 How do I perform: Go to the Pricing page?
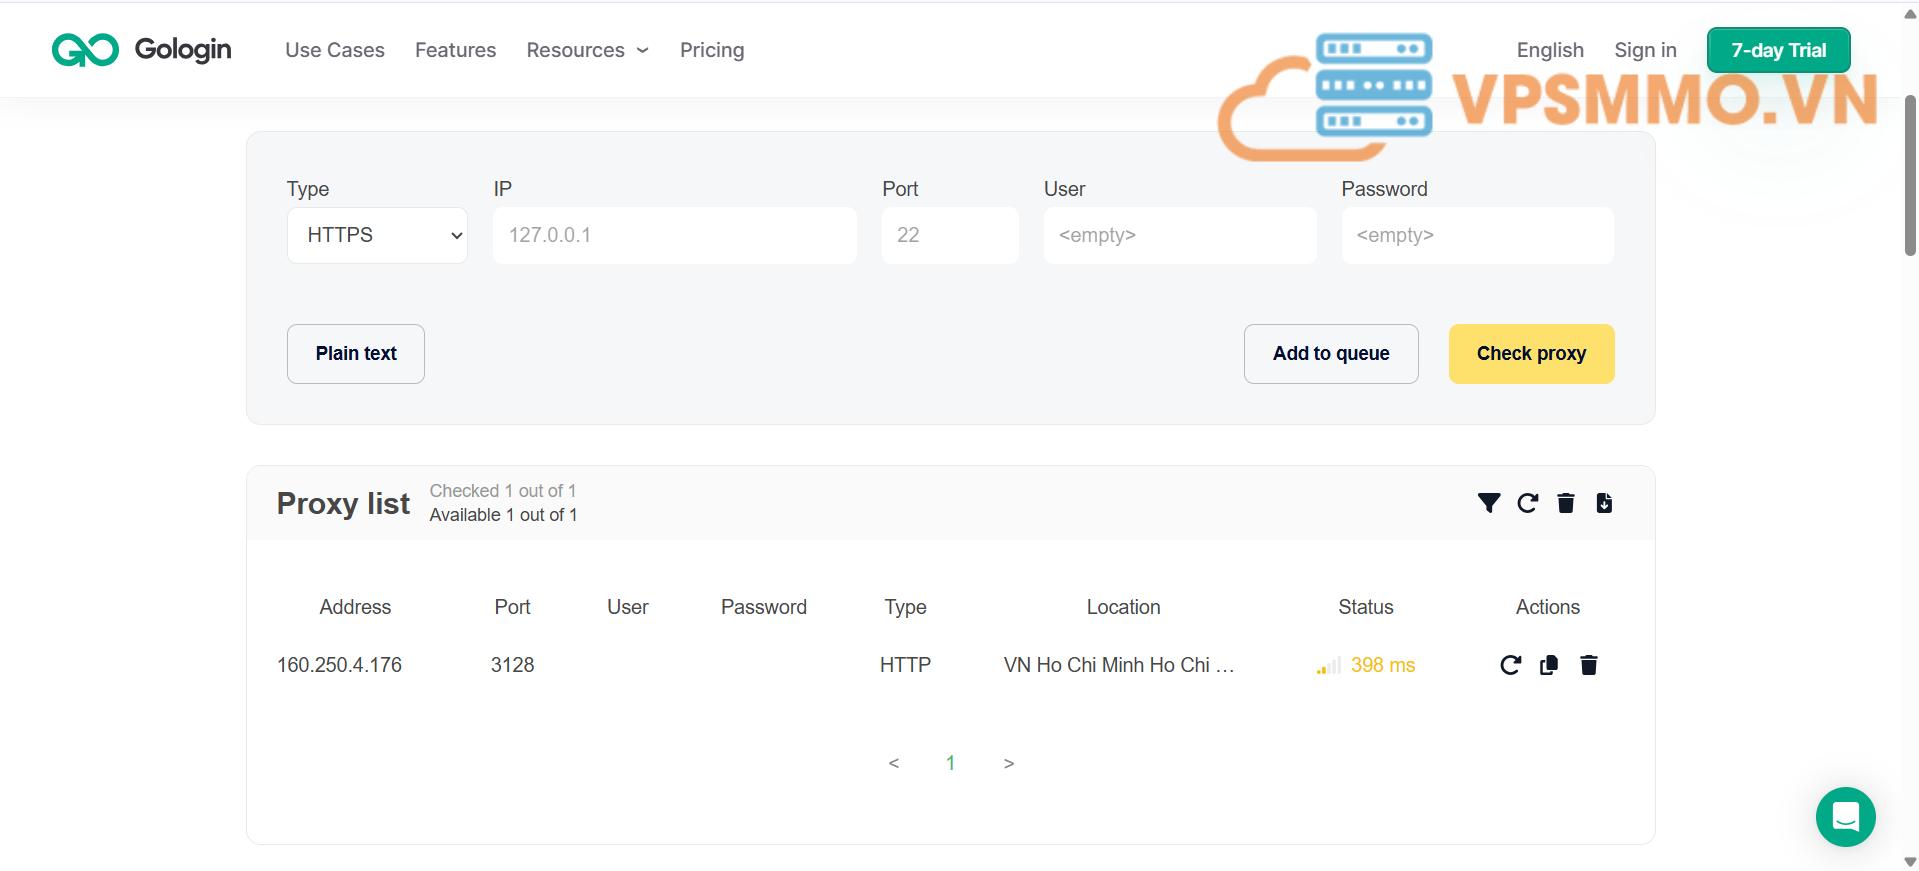pos(711,50)
